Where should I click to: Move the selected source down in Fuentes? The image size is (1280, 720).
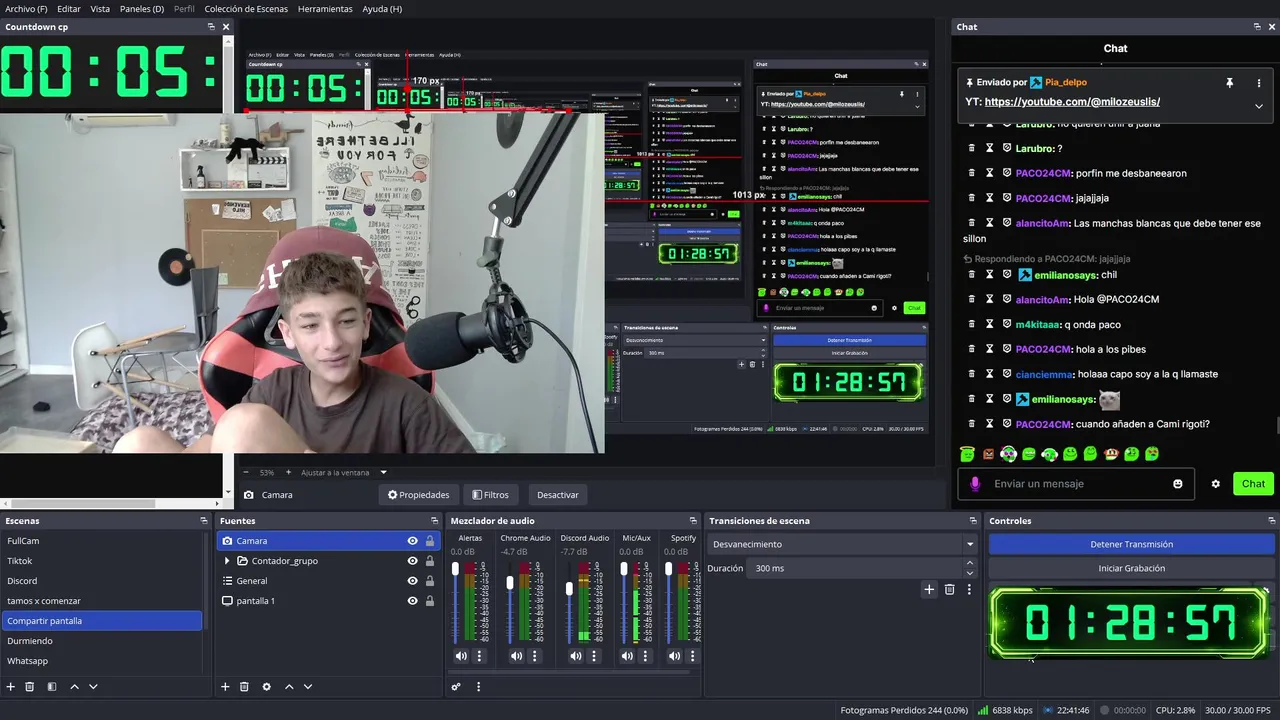click(308, 687)
